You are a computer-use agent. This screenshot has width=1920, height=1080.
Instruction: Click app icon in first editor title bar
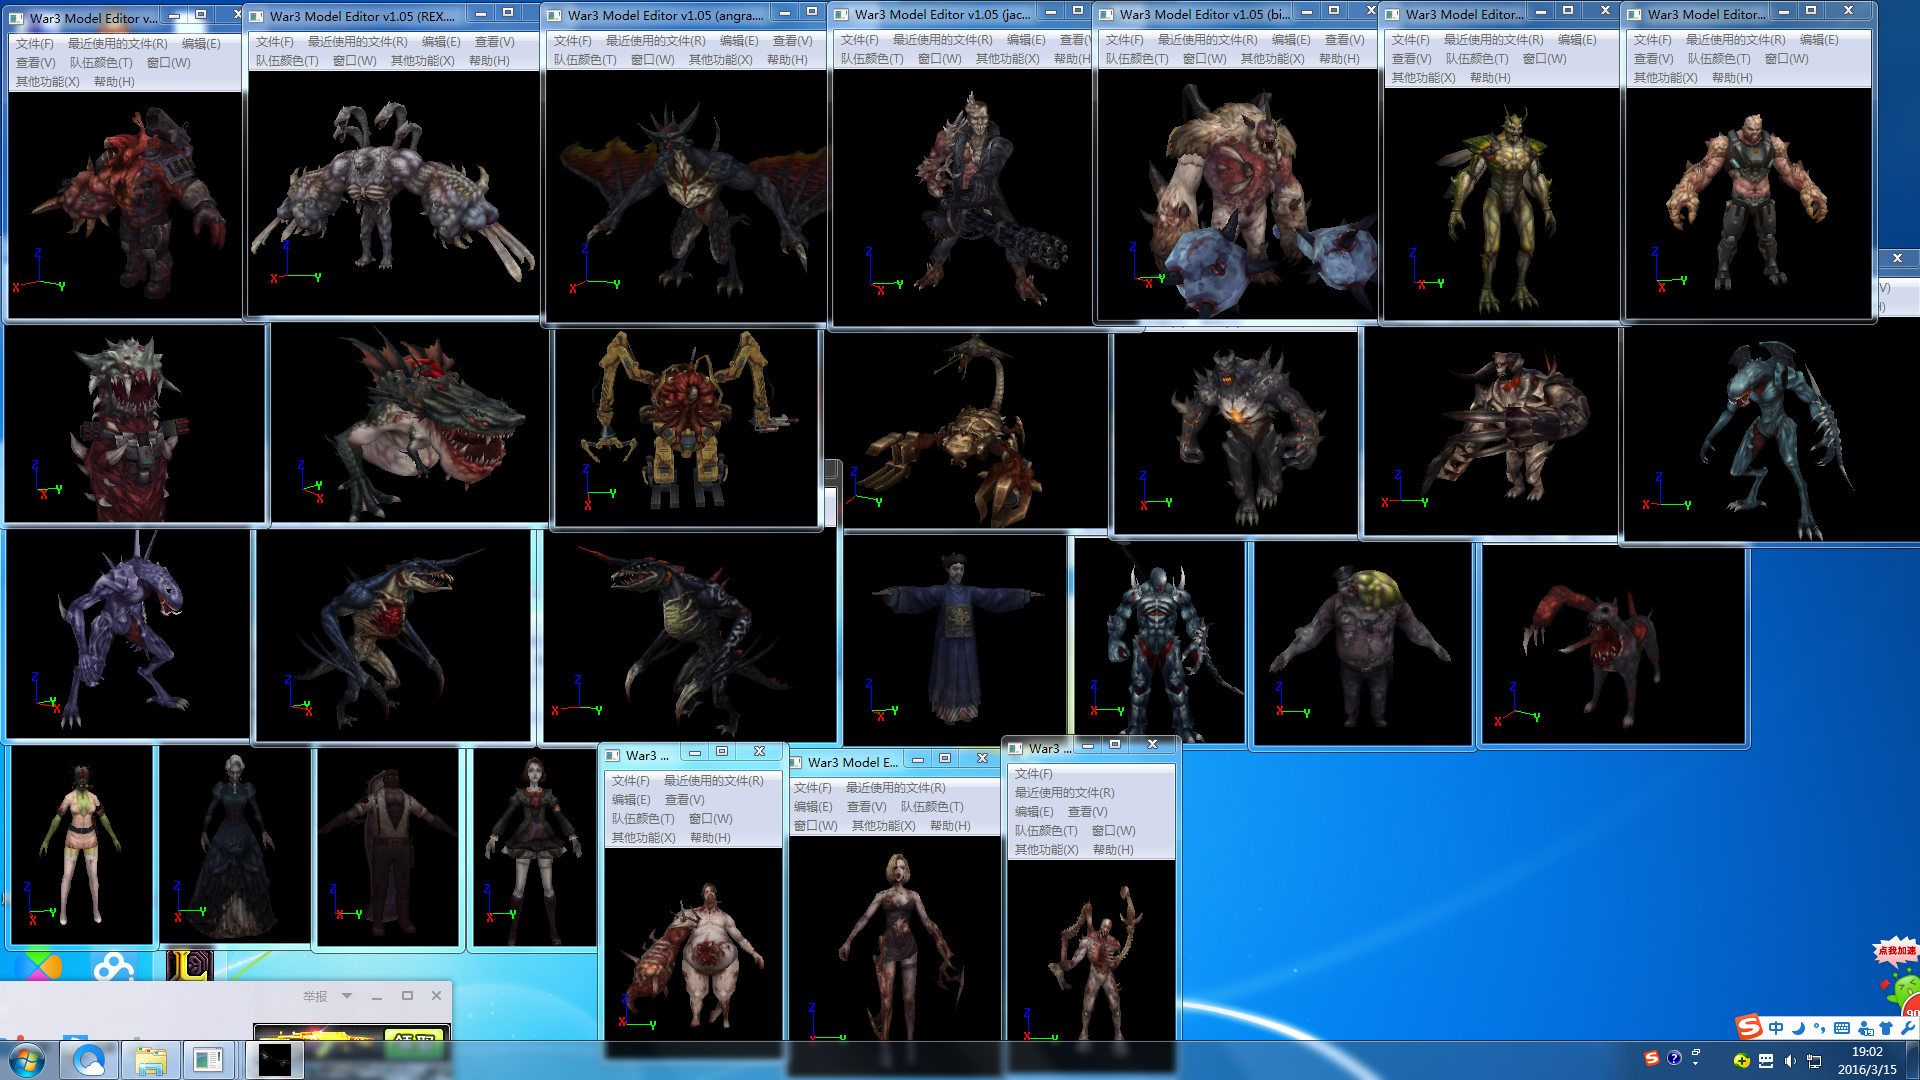(x=16, y=18)
